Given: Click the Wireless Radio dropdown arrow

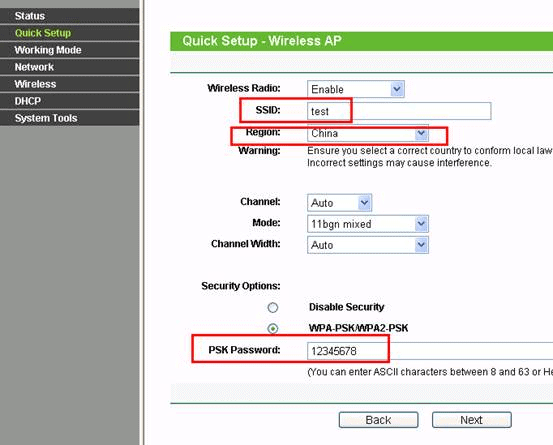Looking at the screenshot, I should click(x=397, y=89).
